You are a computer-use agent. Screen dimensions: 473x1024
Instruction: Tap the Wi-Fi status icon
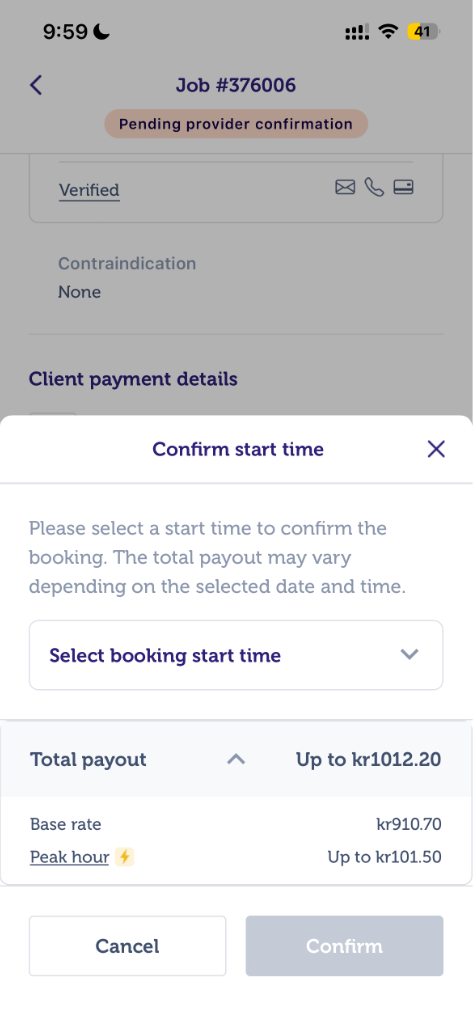click(389, 31)
